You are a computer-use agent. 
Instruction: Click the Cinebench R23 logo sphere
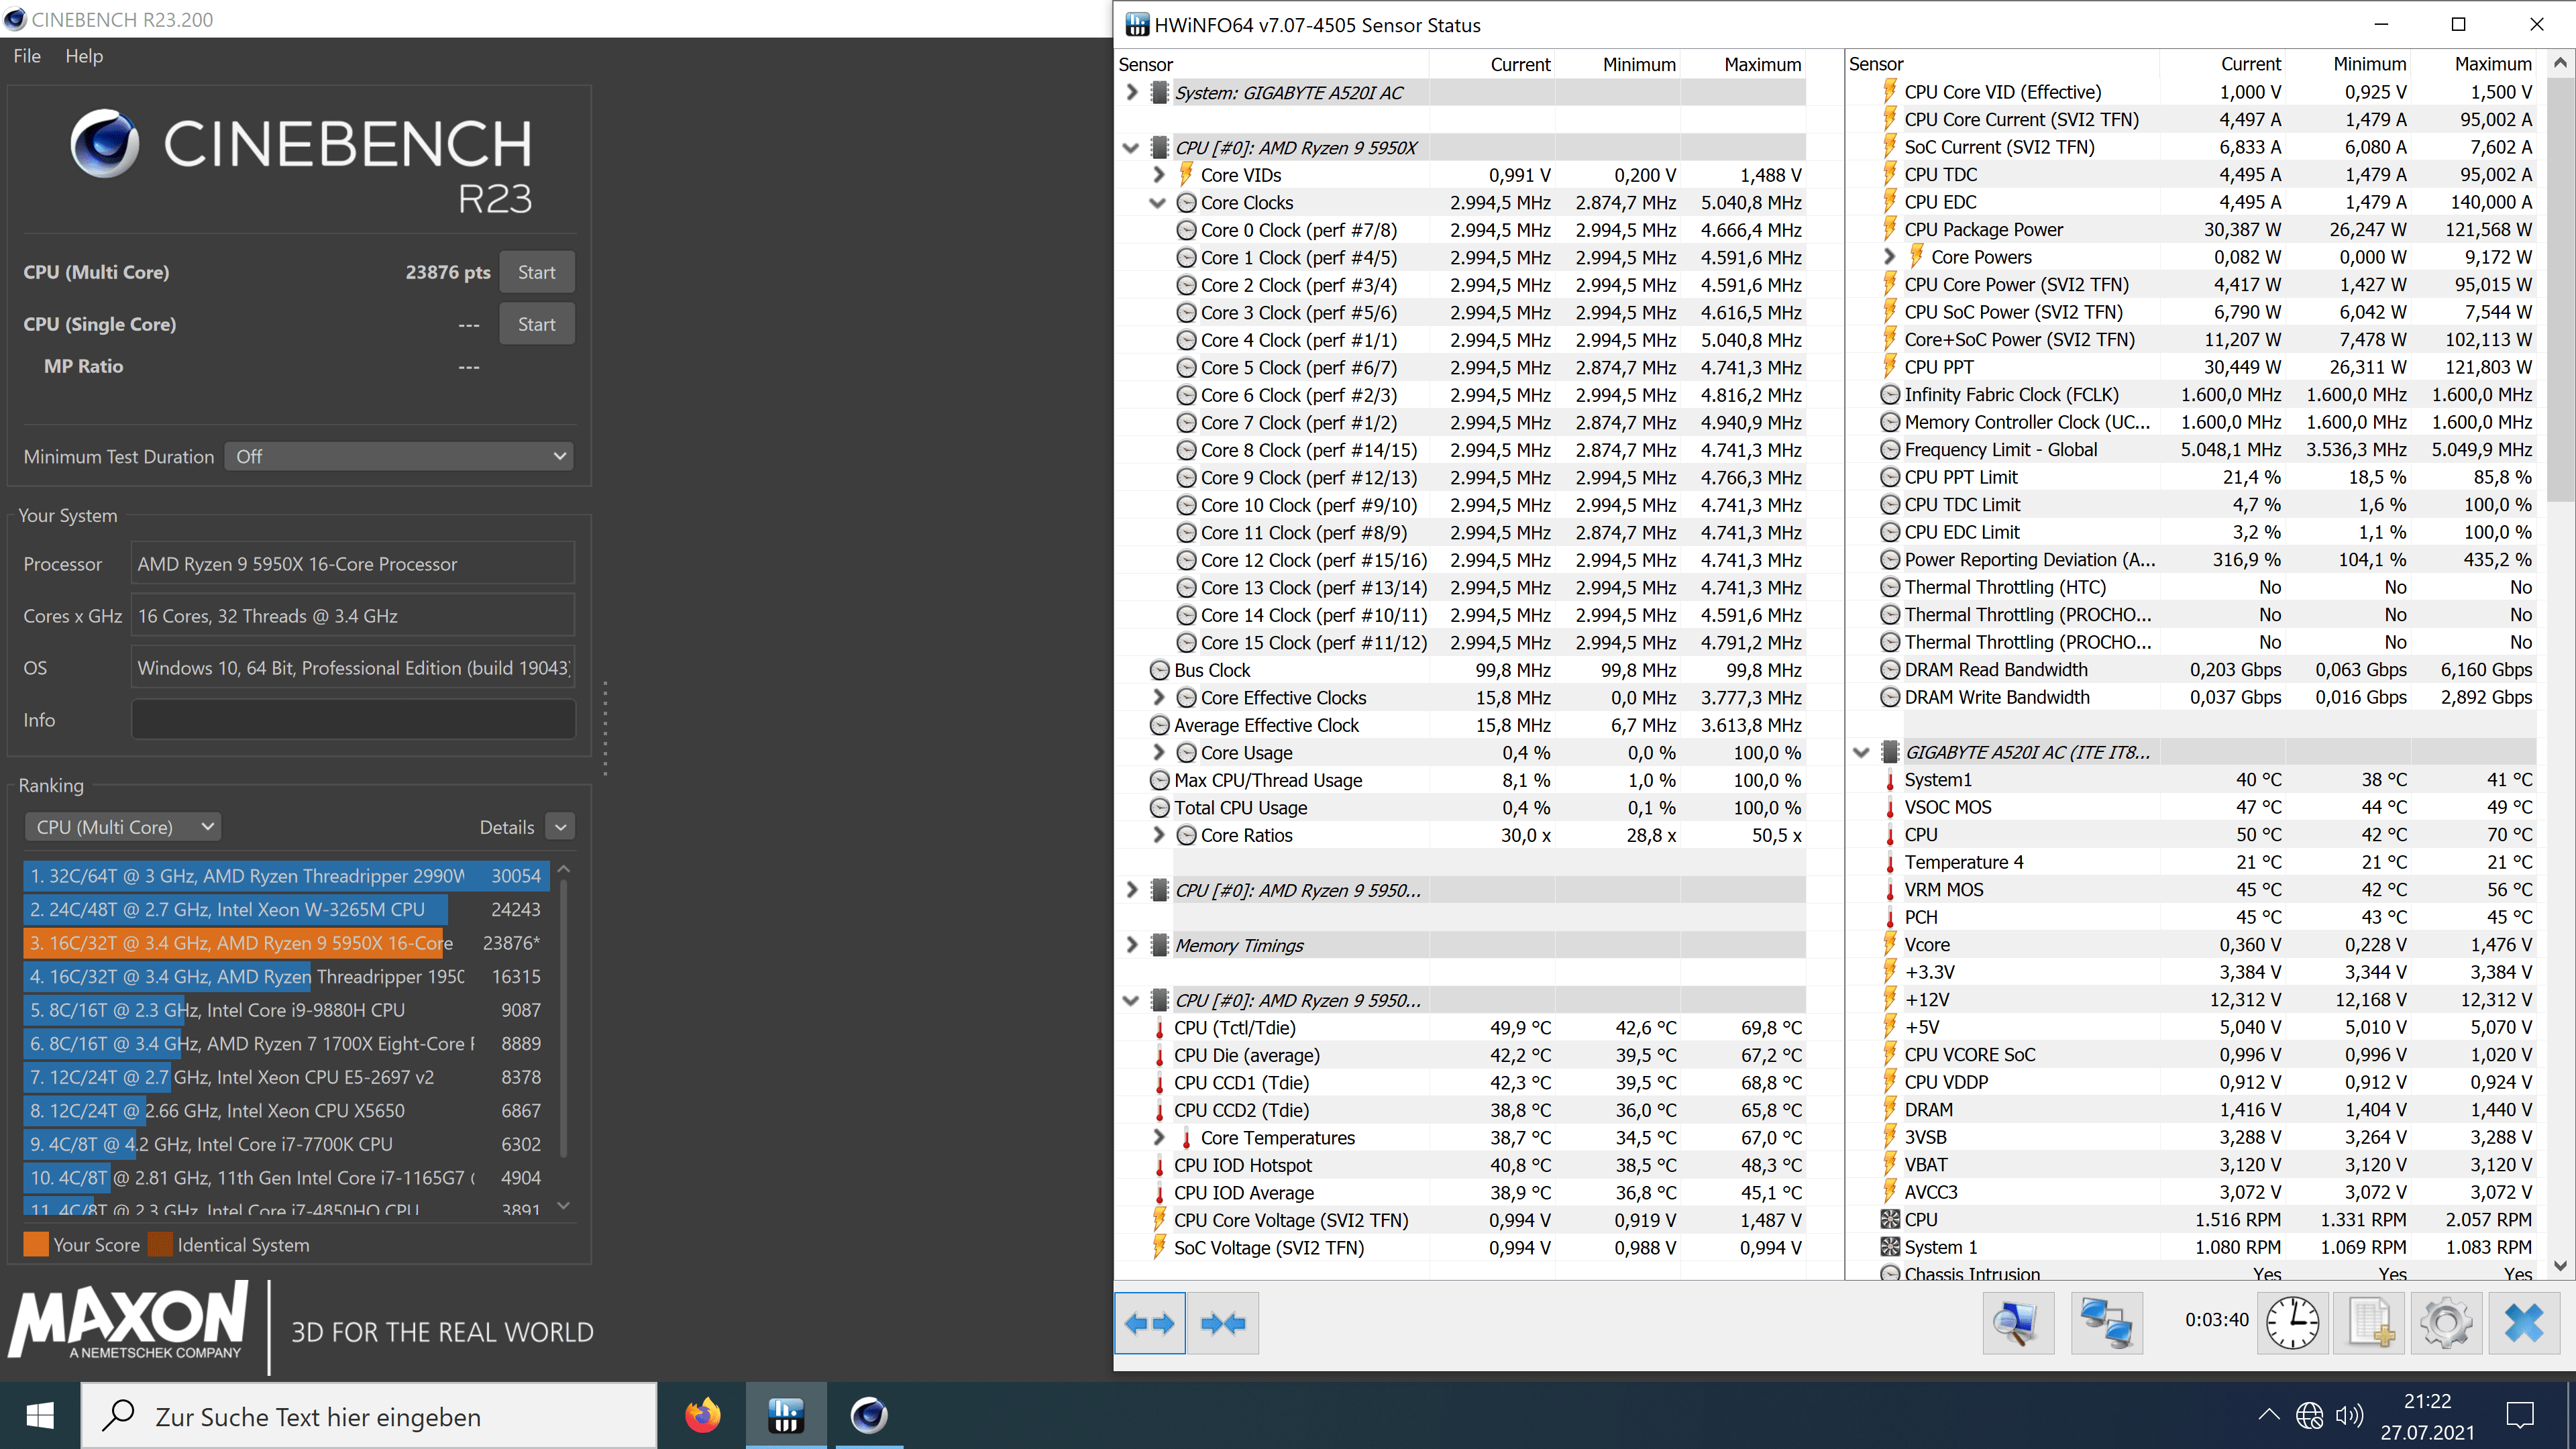(x=104, y=144)
